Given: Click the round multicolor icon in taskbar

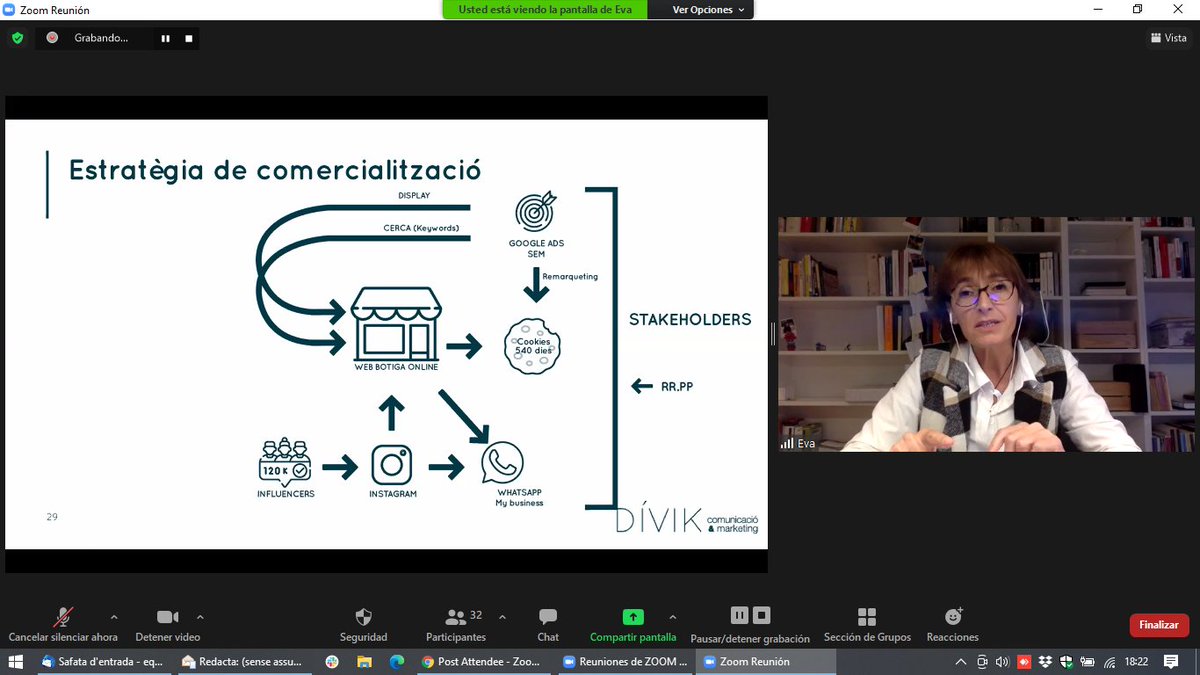Looking at the screenshot, I should click(x=332, y=662).
